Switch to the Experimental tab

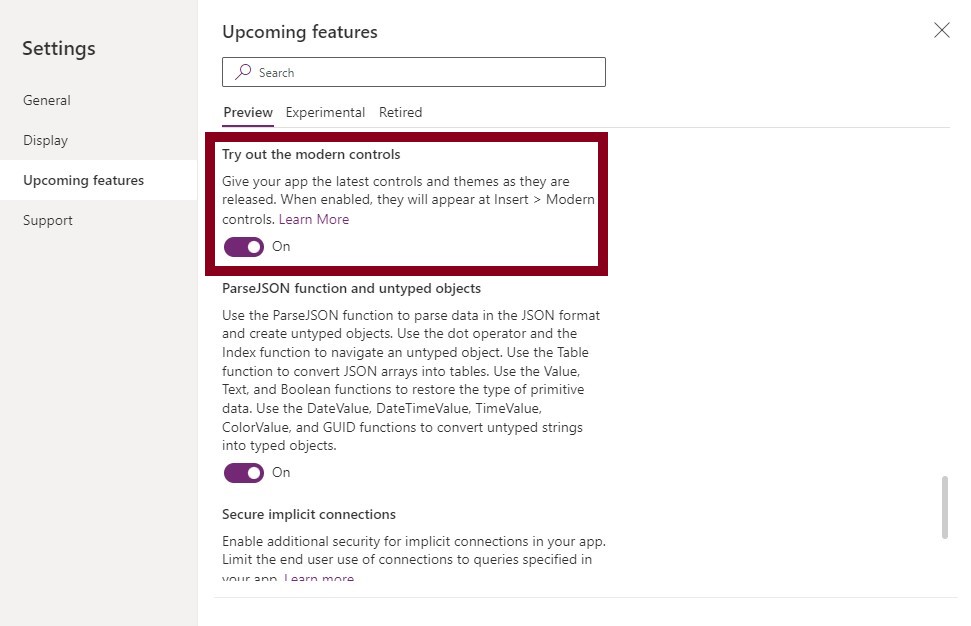[325, 112]
